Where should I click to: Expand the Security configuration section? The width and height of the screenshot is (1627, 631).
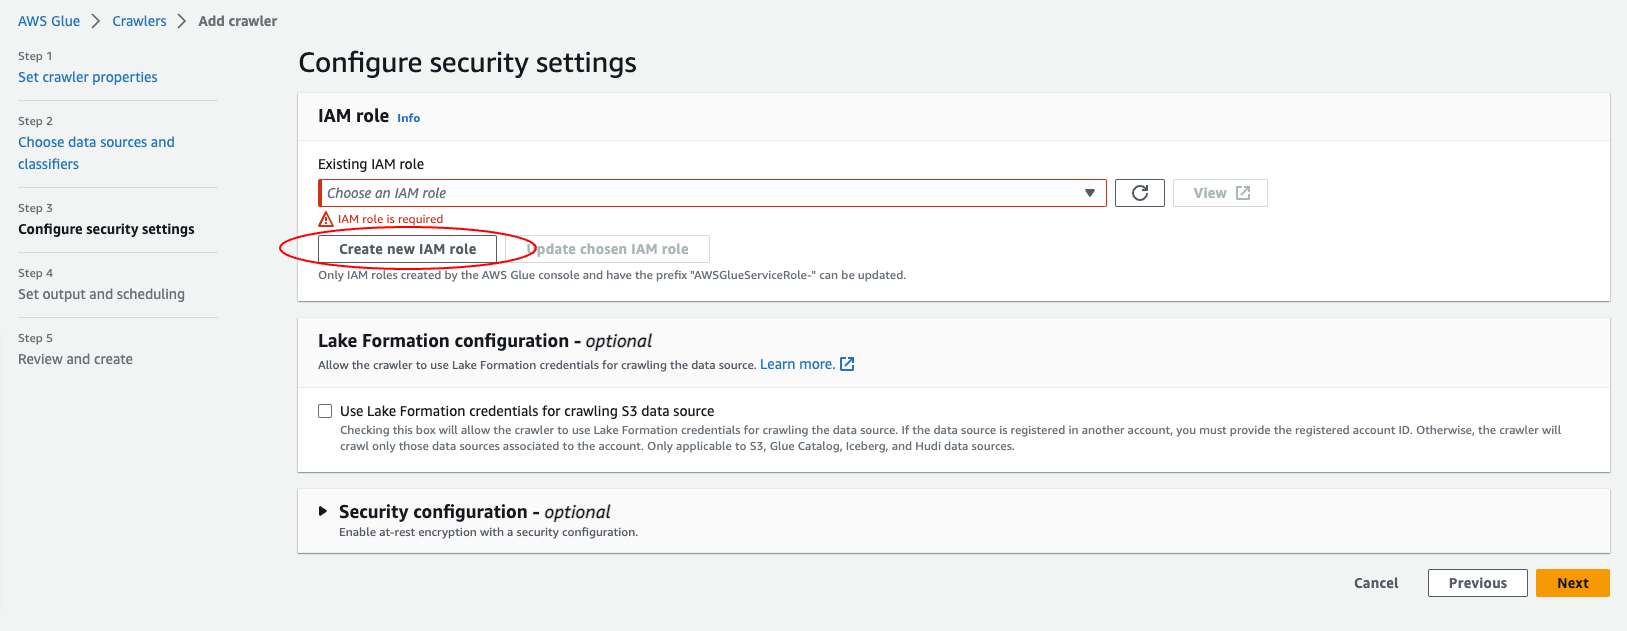pos(323,511)
